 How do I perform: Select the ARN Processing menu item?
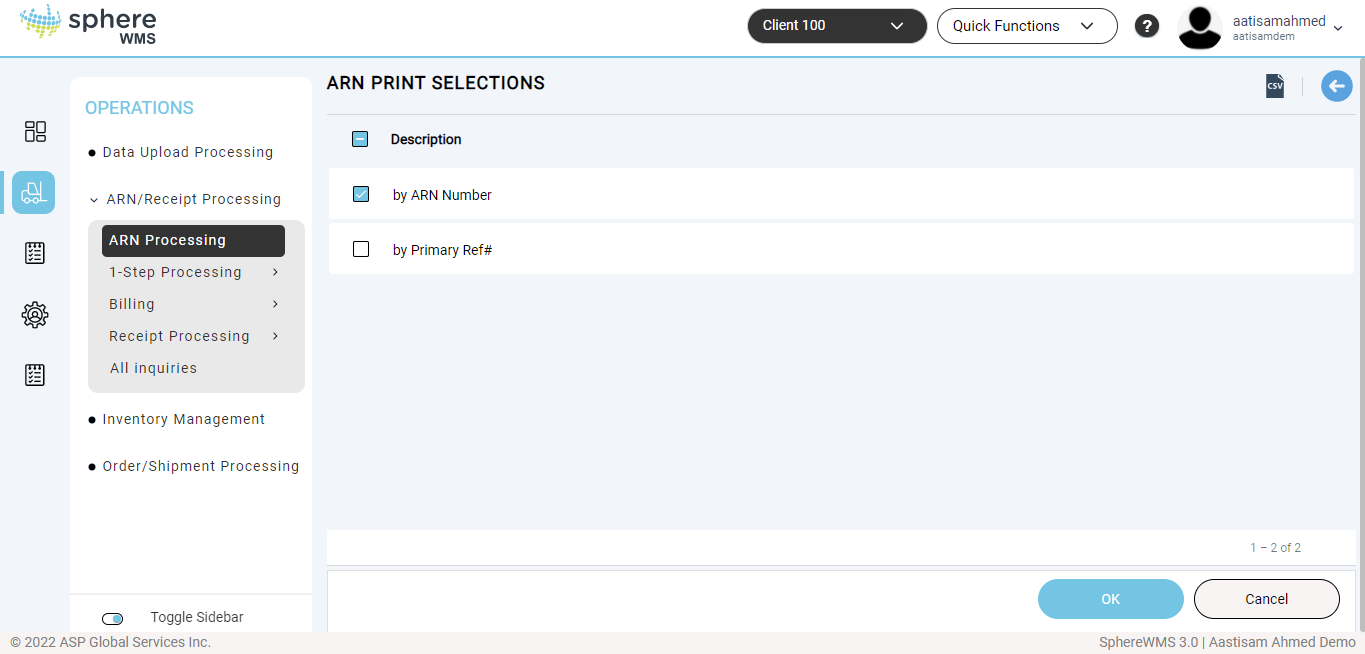193,241
